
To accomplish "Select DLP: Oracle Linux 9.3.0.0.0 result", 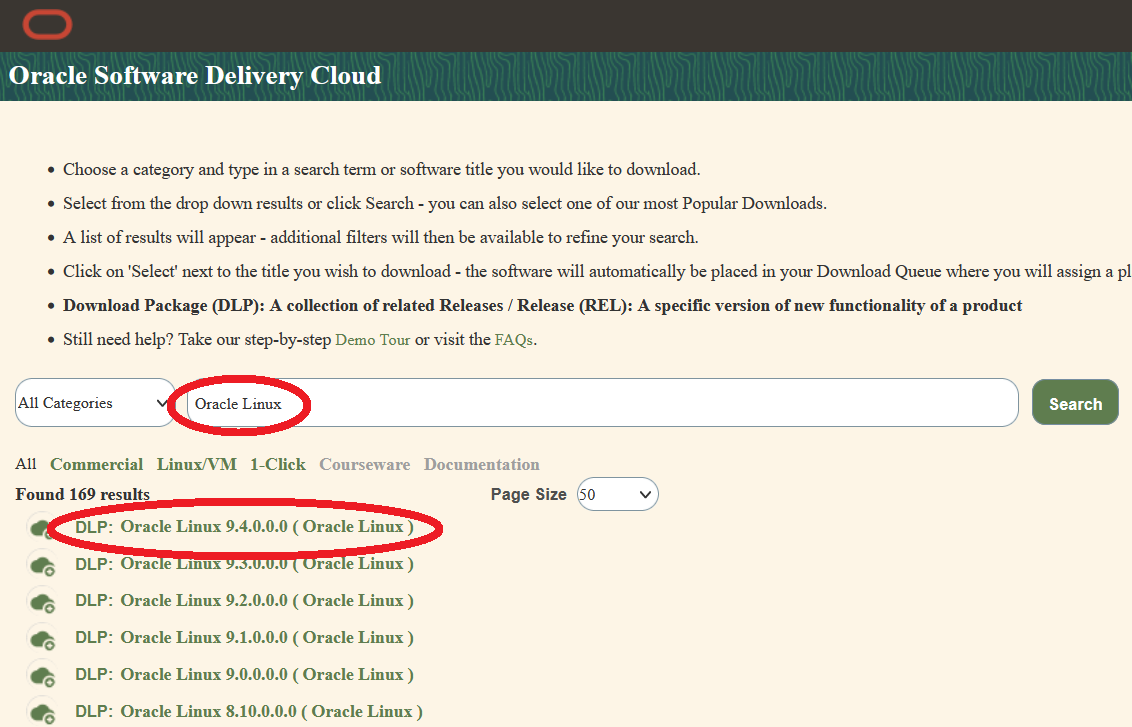I will 245,564.
